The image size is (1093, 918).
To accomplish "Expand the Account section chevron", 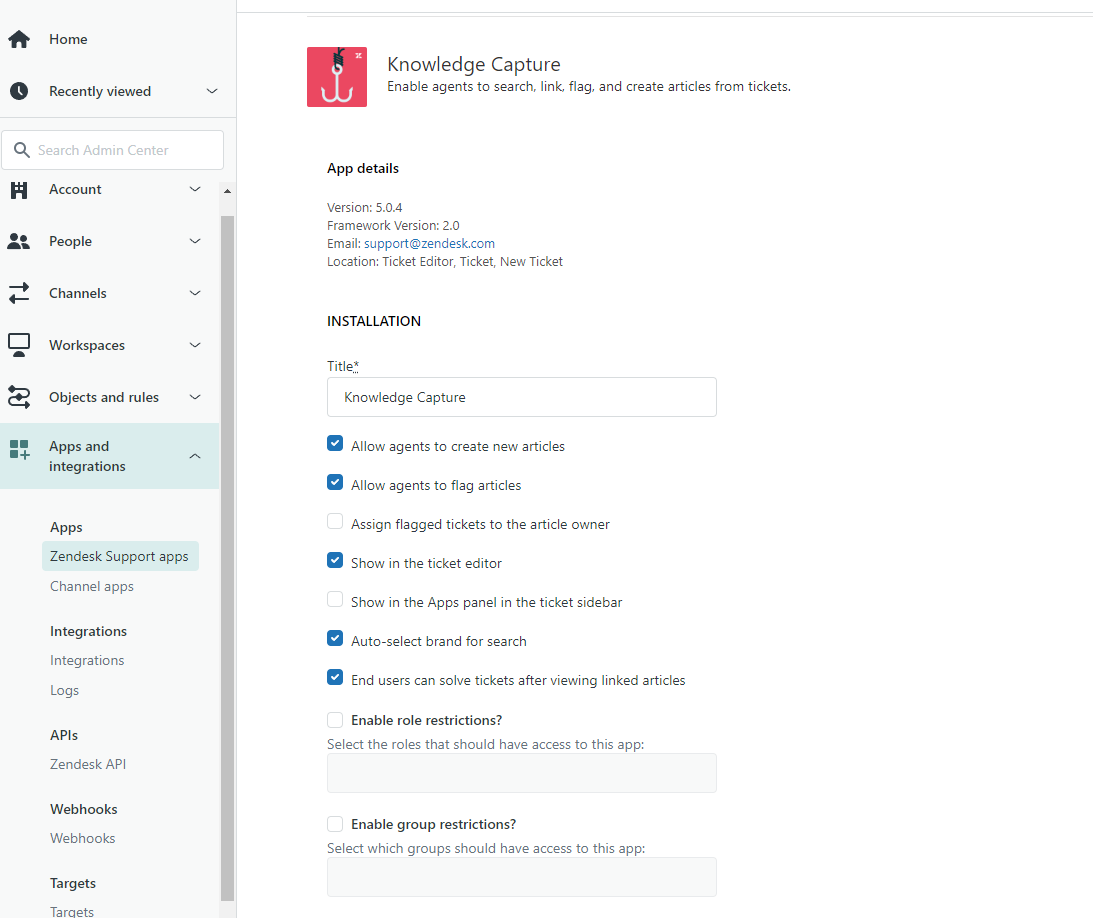I will pyautogui.click(x=195, y=189).
